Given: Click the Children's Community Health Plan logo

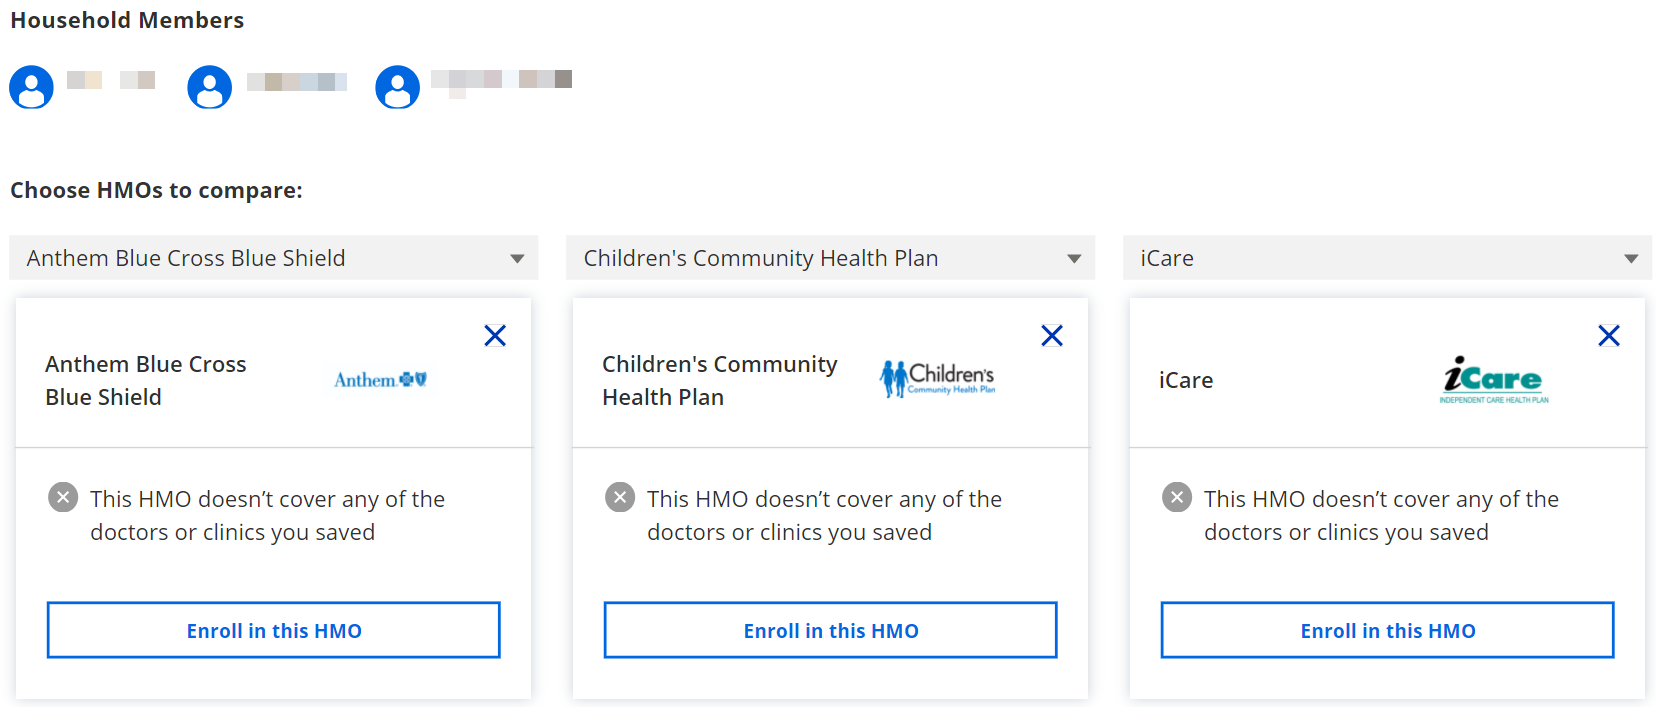Looking at the screenshot, I should click(x=937, y=379).
